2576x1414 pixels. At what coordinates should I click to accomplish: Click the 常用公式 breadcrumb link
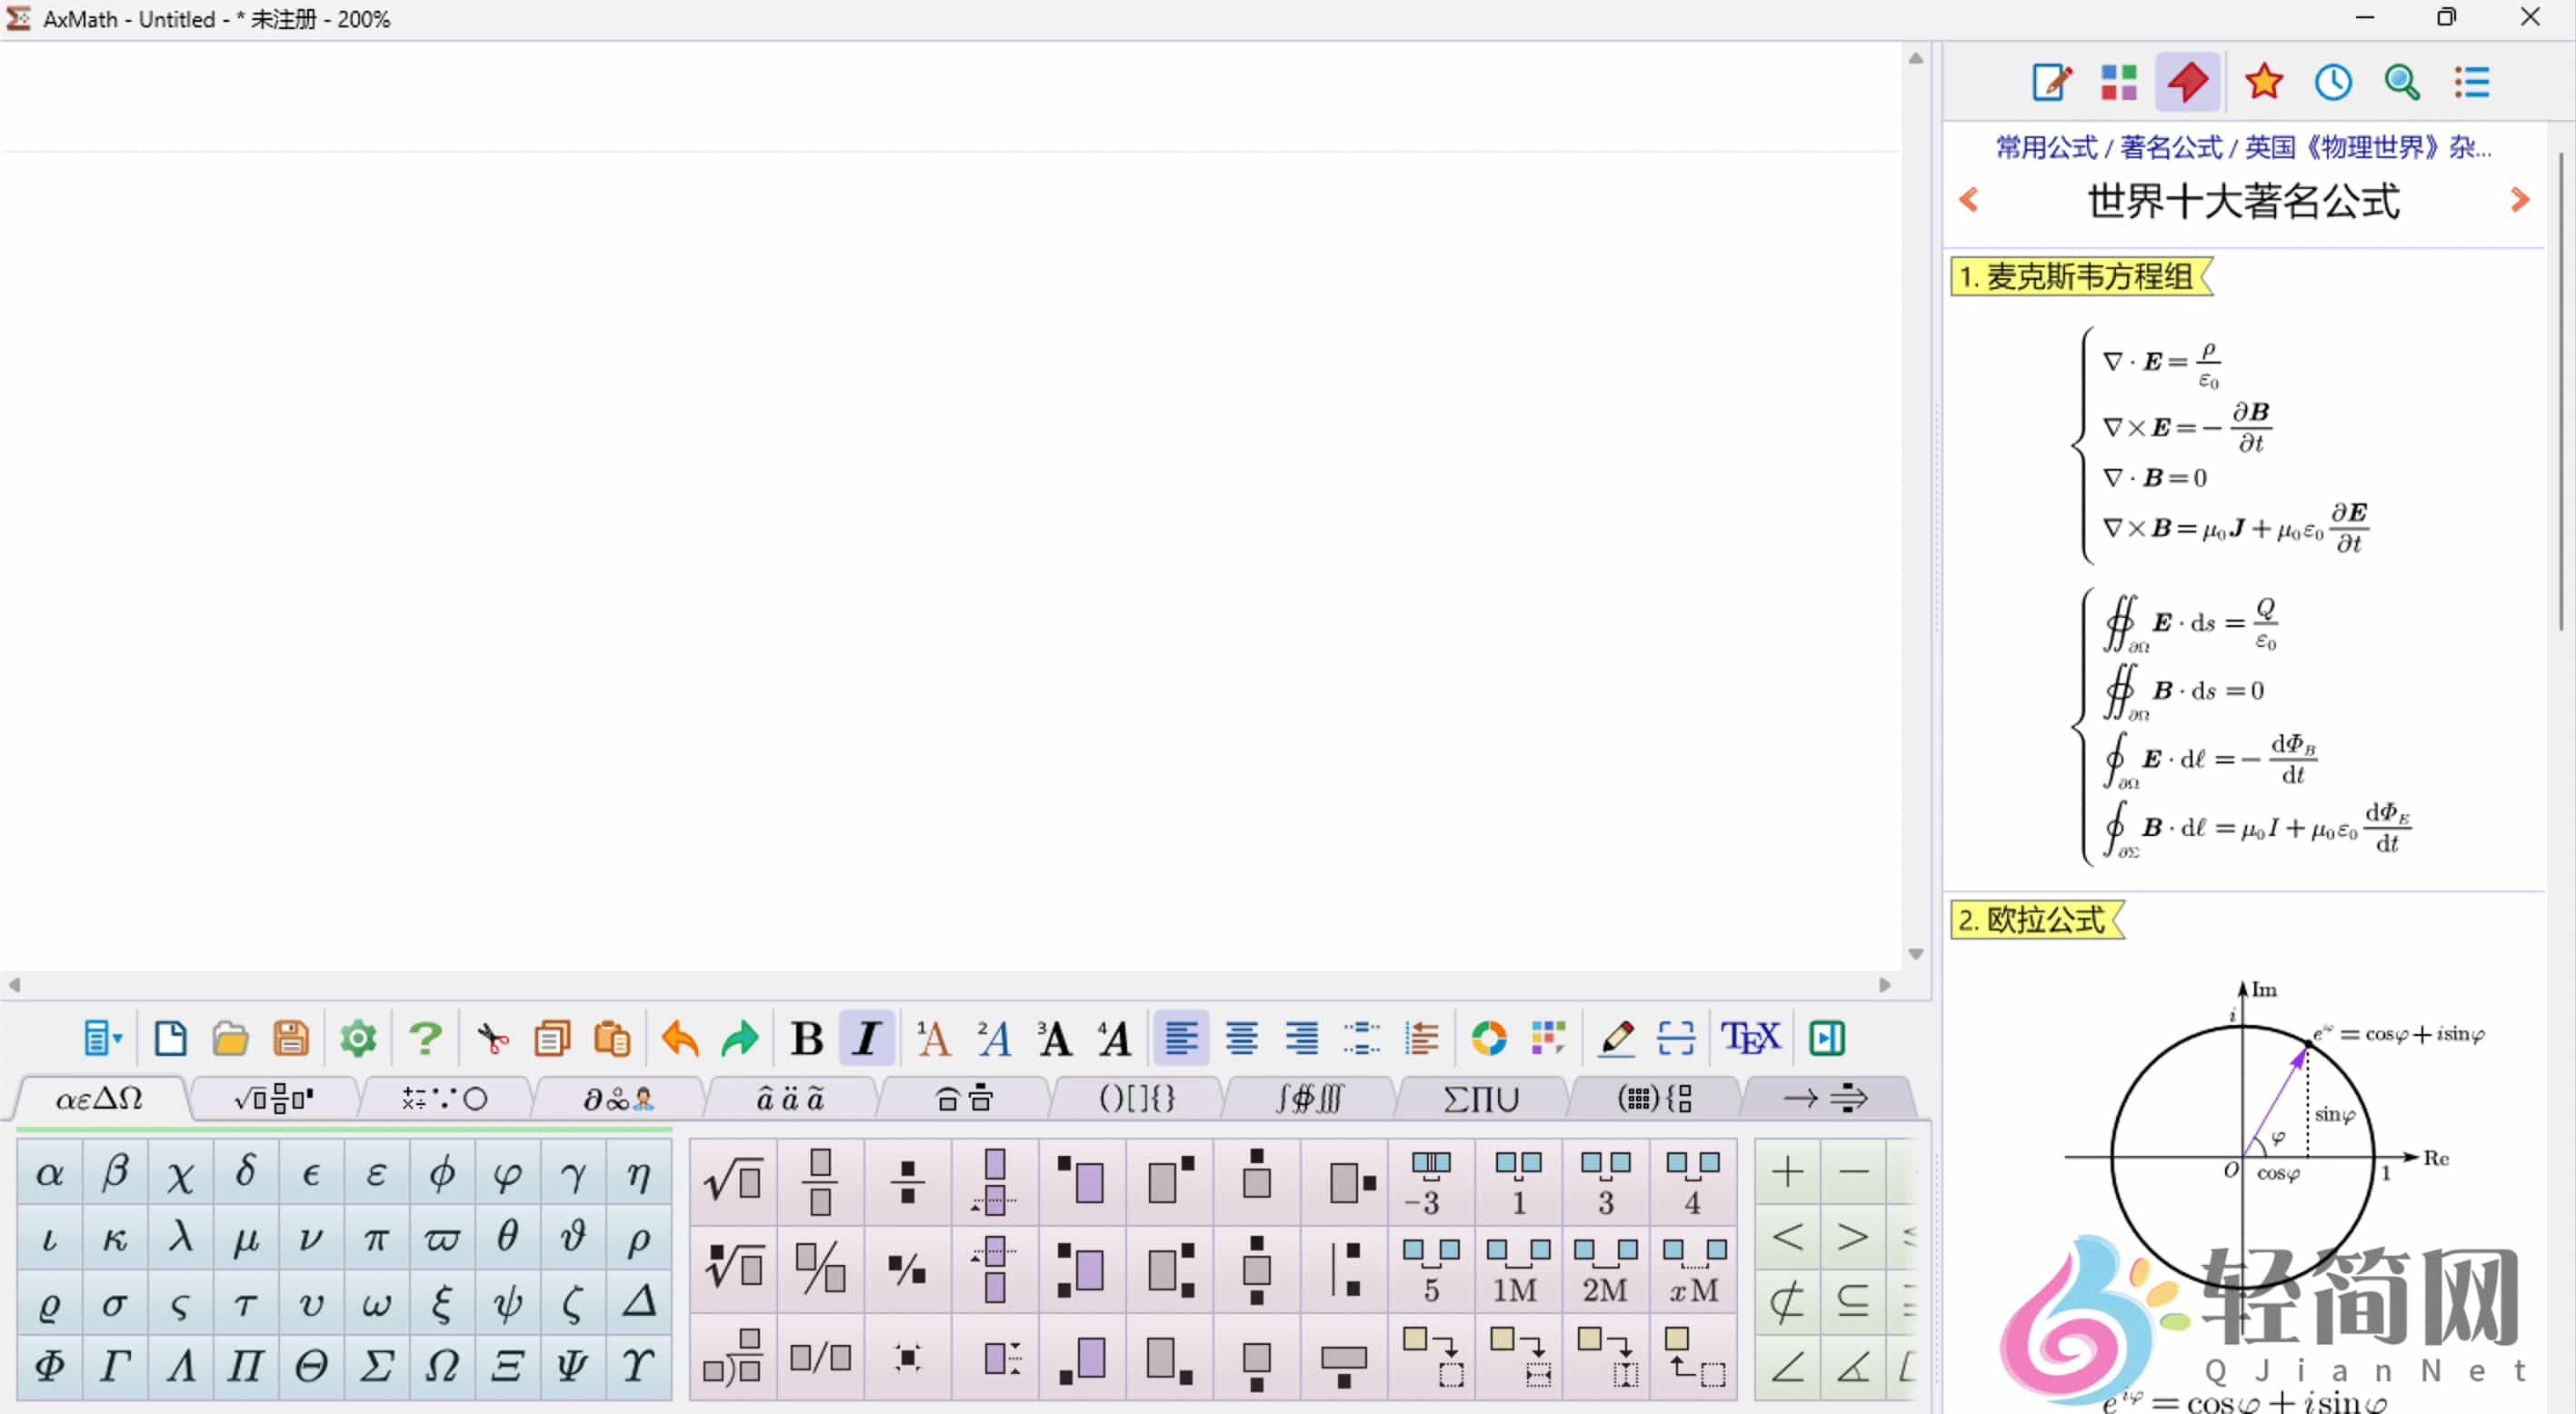tap(2046, 148)
